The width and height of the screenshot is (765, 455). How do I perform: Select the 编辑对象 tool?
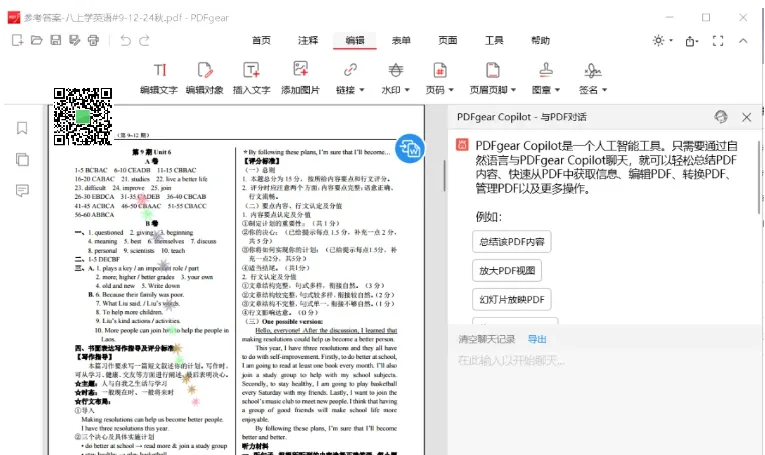205,78
